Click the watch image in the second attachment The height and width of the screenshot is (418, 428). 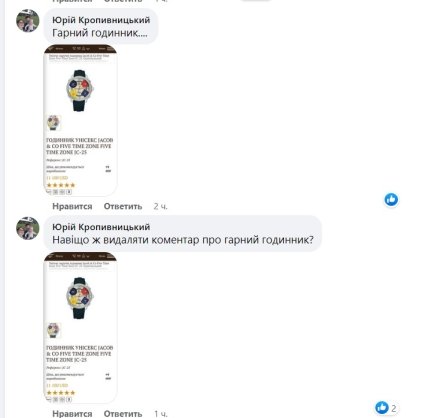coord(80,298)
